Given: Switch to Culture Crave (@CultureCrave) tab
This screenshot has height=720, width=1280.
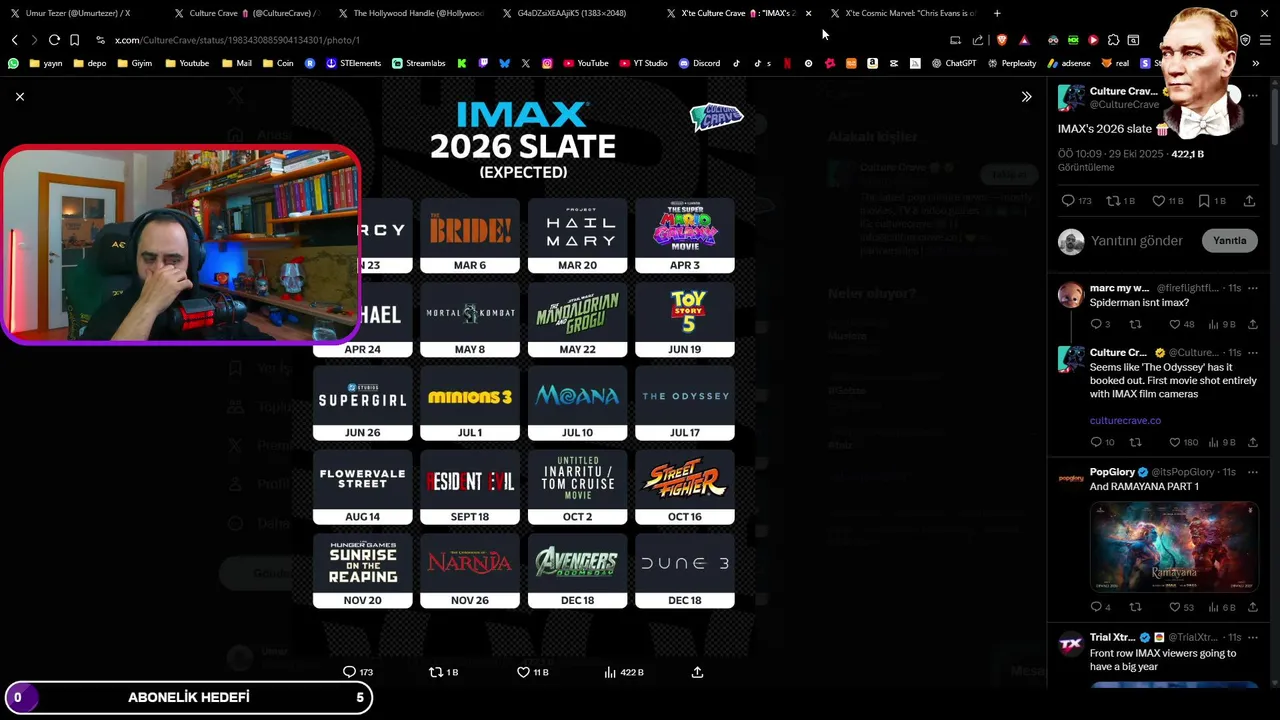Looking at the screenshot, I should click(246, 13).
